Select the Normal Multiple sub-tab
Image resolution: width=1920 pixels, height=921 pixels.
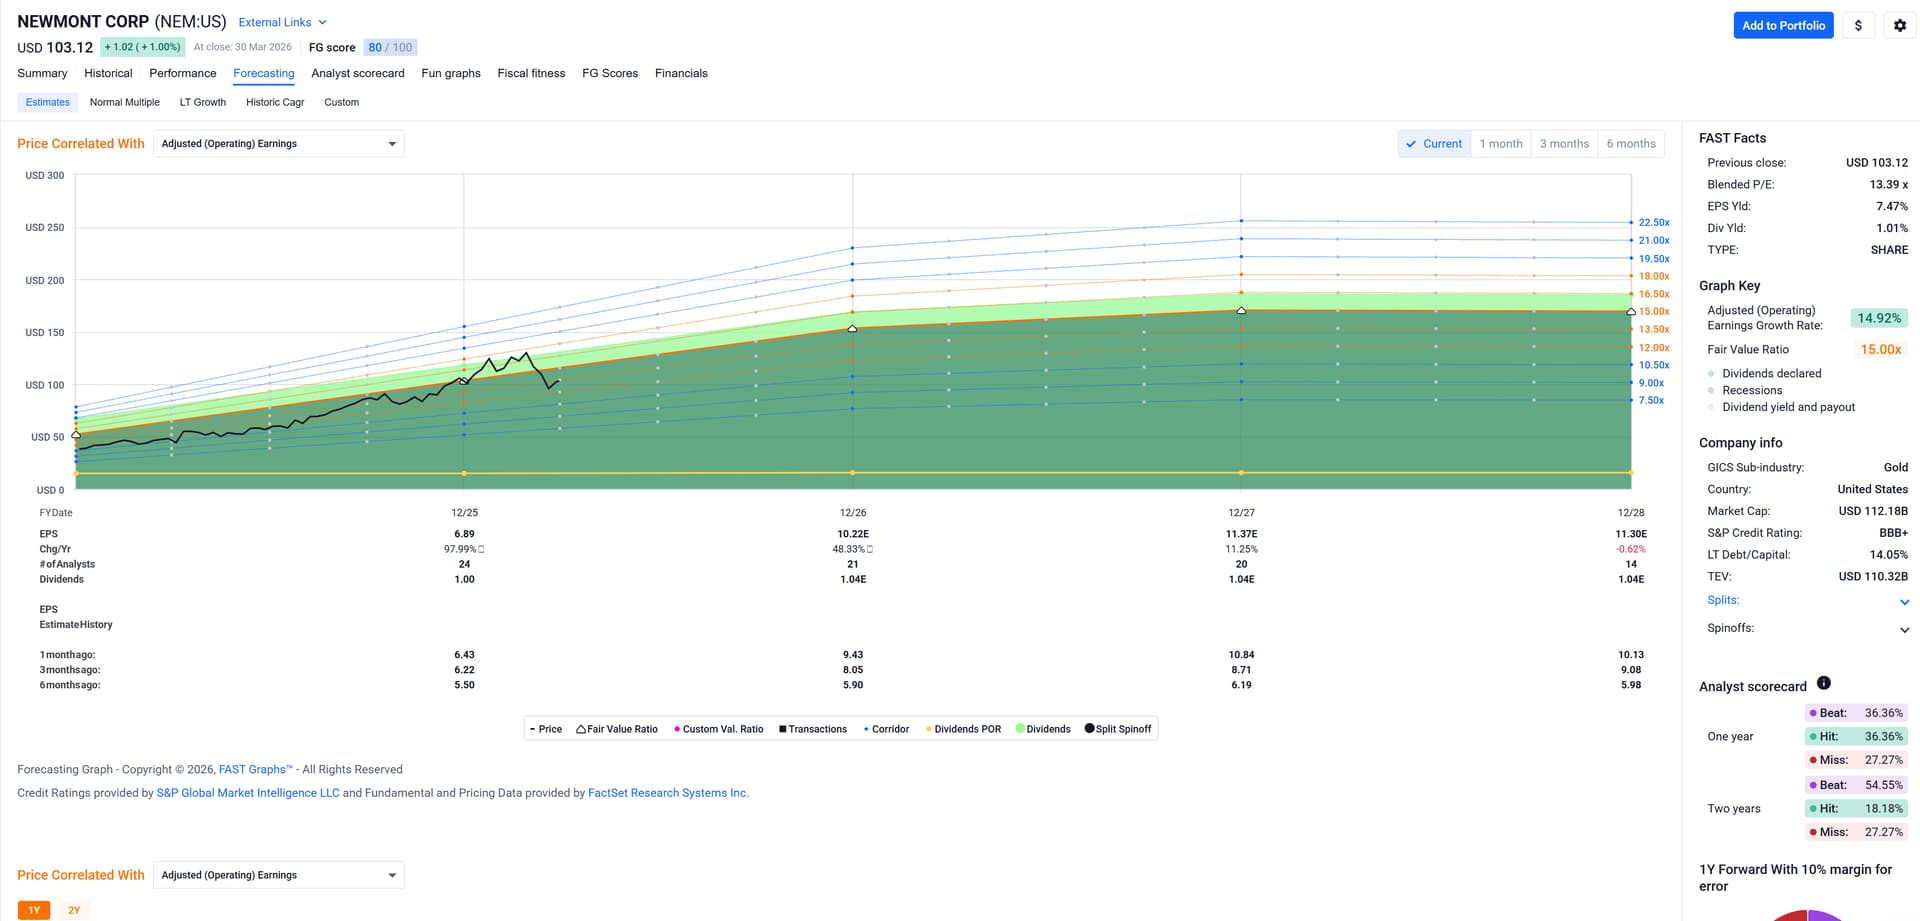coord(124,102)
